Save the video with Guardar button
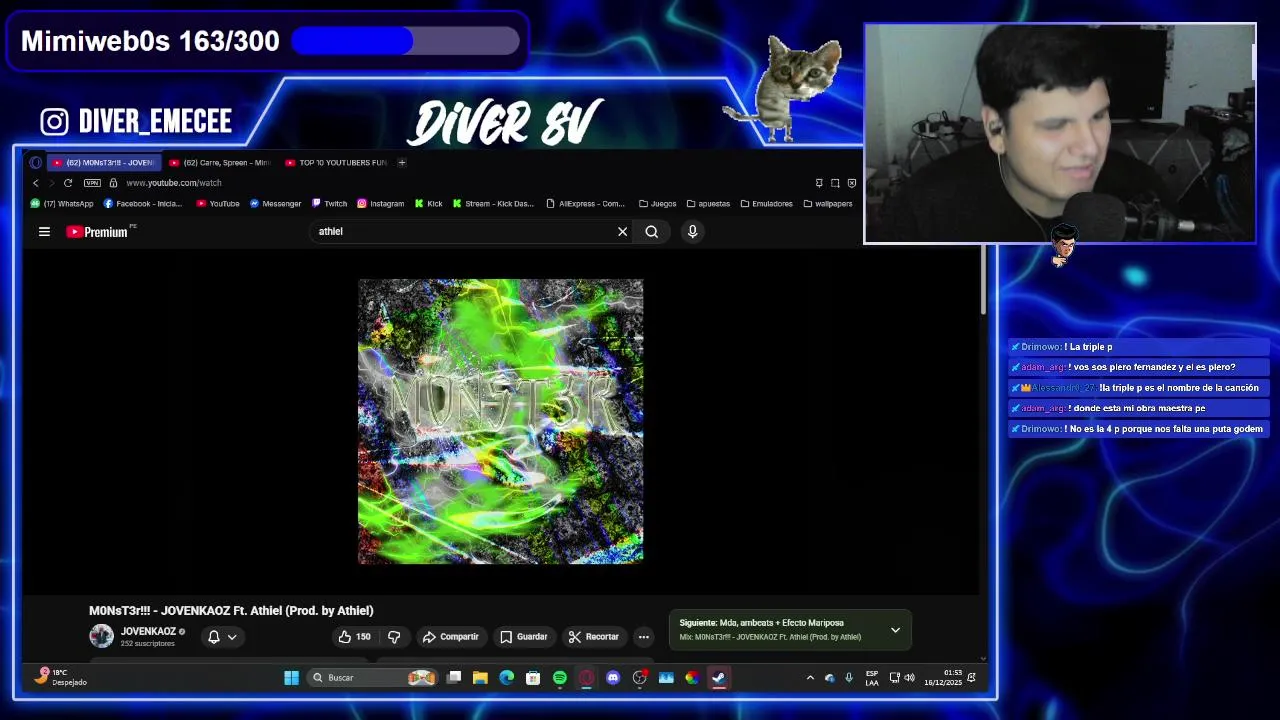Viewport: 1280px width, 720px height. click(x=523, y=636)
